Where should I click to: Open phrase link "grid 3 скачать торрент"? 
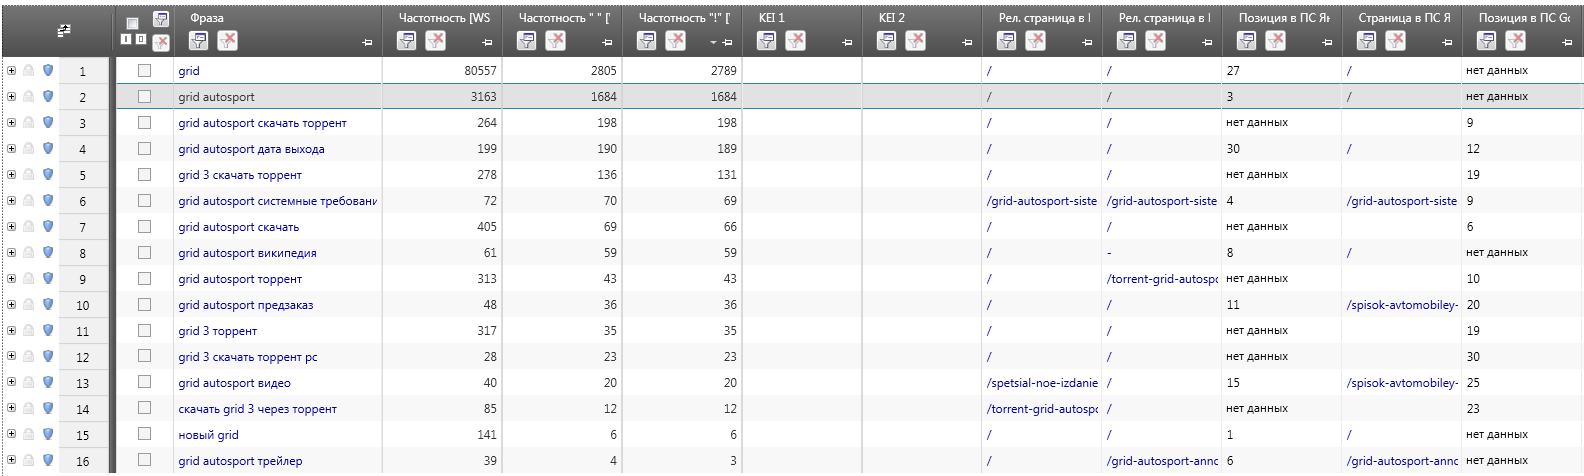pos(240,175)
